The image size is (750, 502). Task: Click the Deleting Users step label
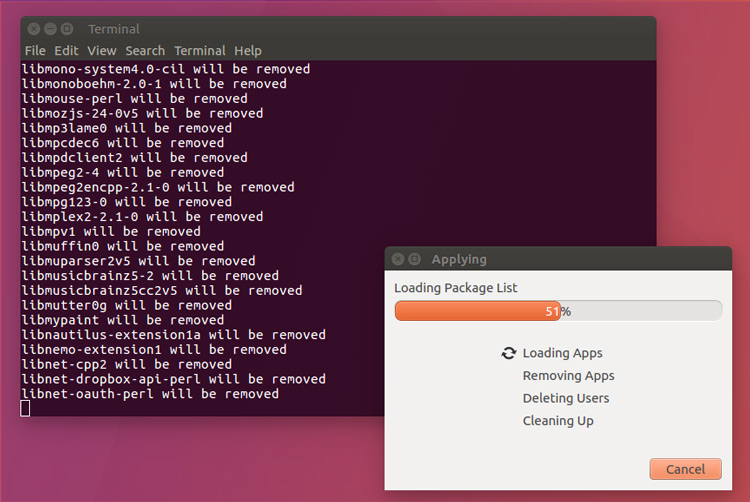(565, 398)
